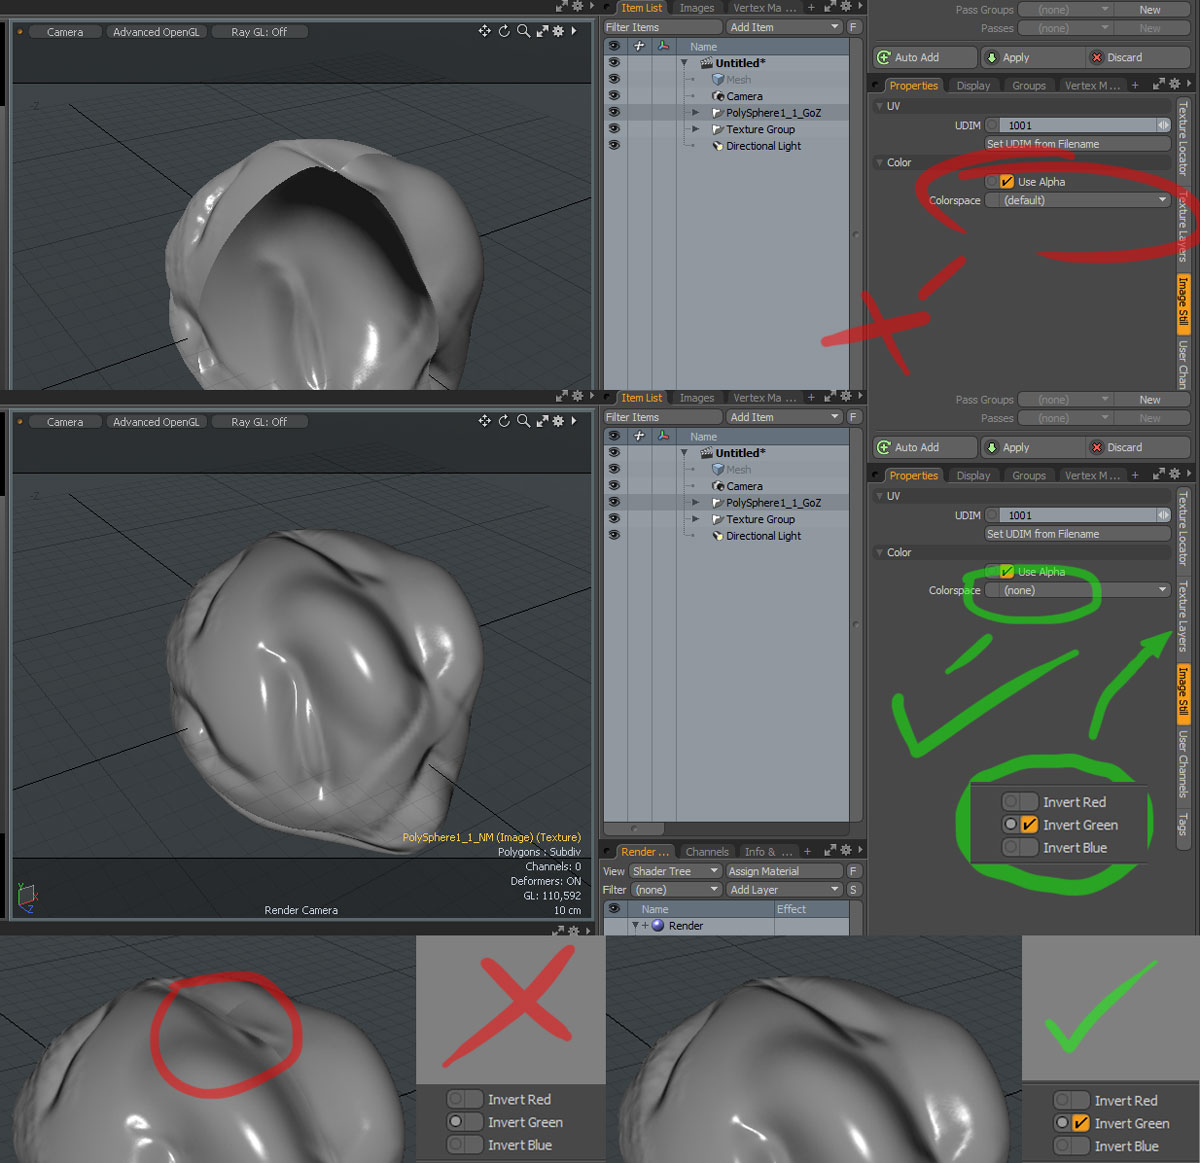
Task: Uncheck Use Alpha above the (none) Colorspace
Action: point(1007,572)
